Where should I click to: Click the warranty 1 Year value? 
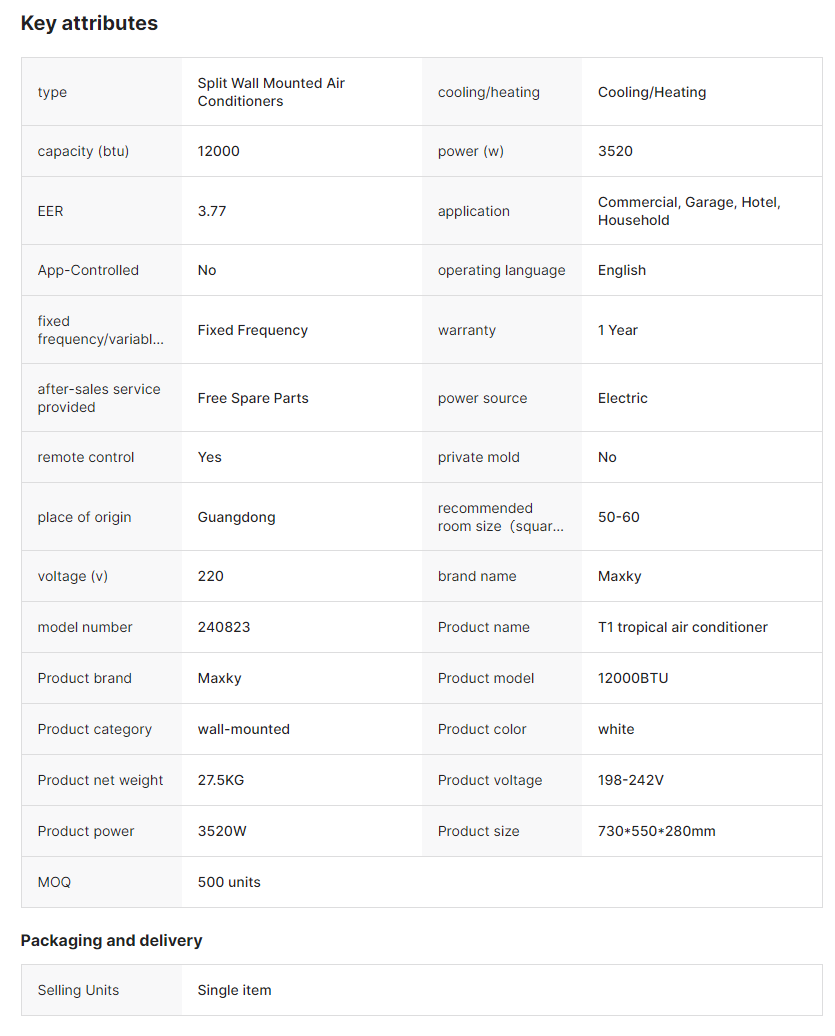(618, 330)
